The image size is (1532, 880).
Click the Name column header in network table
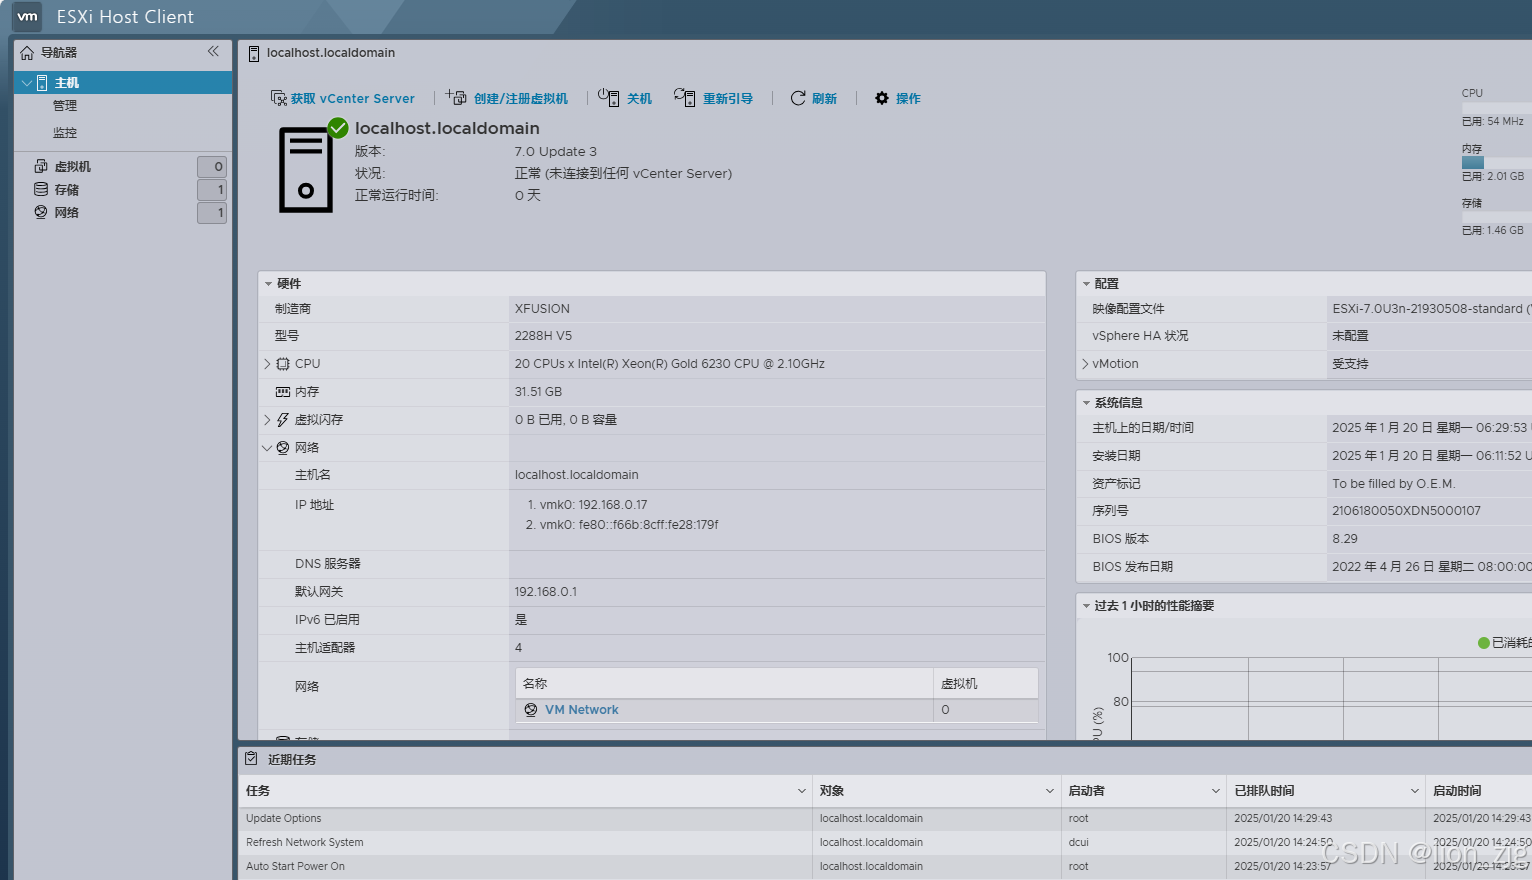tap(725, 684)
